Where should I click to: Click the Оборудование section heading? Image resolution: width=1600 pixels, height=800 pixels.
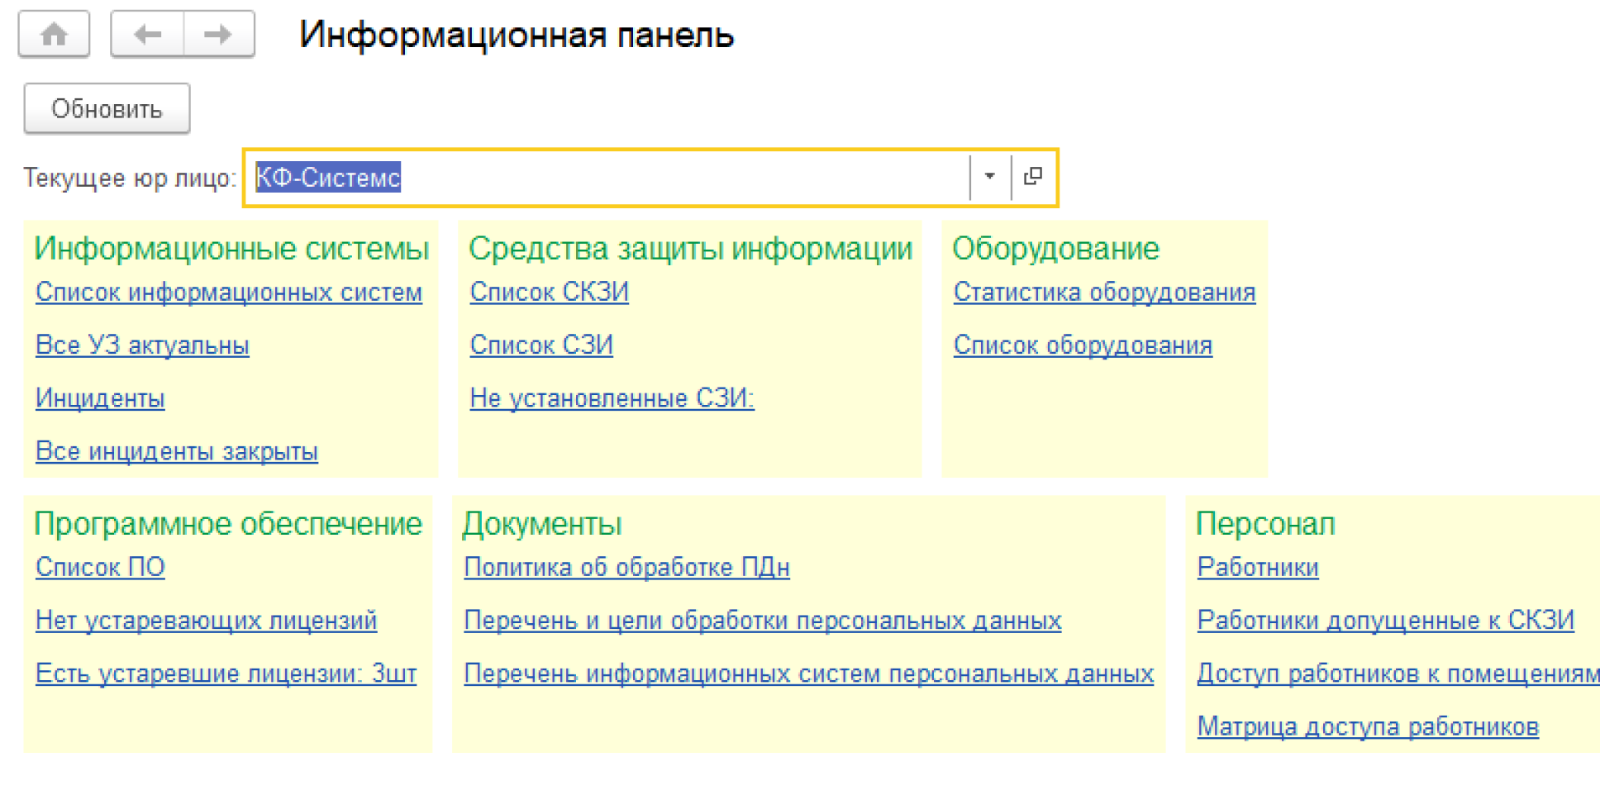[x=1056, y=248]
